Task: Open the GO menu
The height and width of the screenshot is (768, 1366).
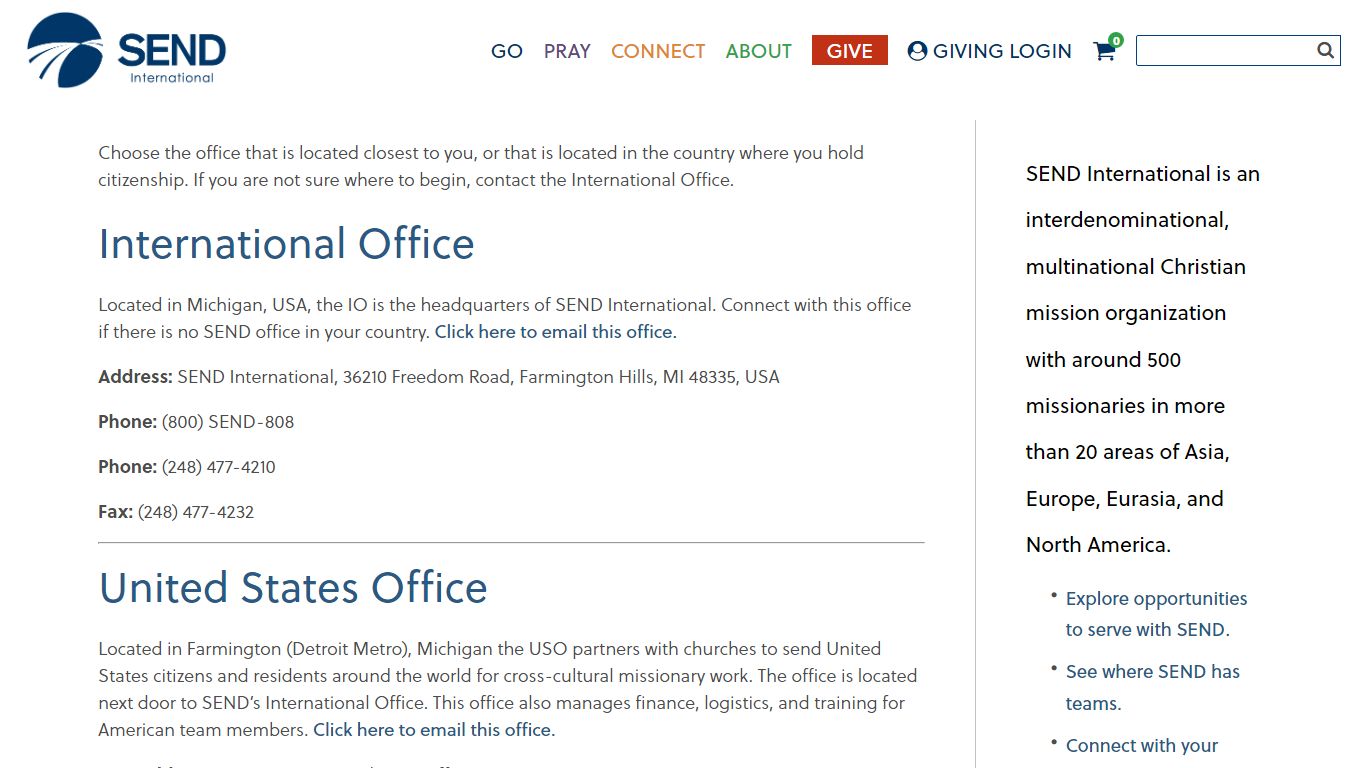Action: click(507, 51)
